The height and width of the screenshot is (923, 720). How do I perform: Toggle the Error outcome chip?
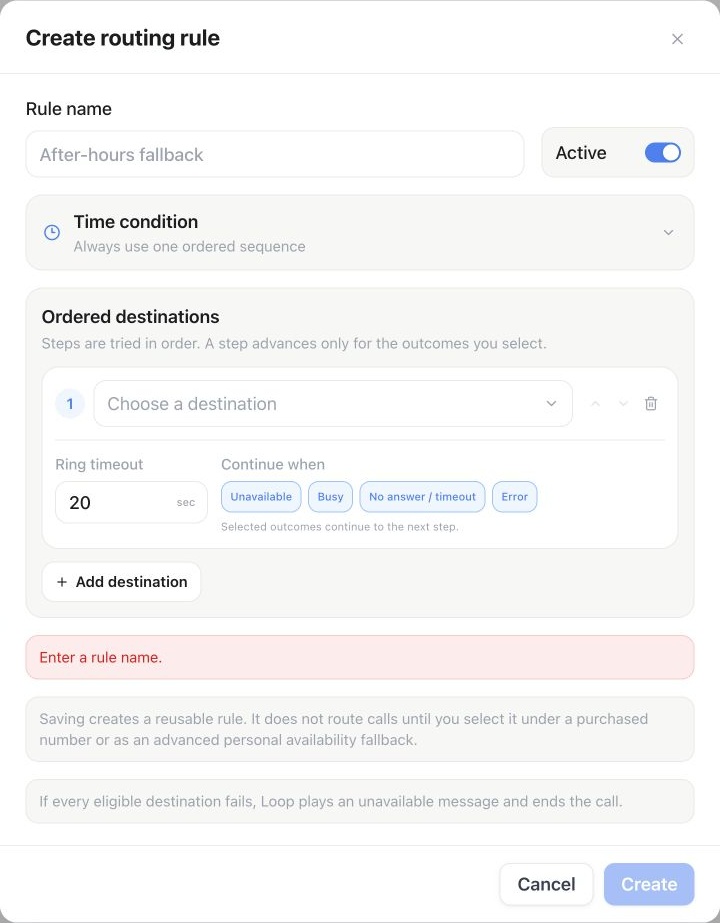click(515, 497)
